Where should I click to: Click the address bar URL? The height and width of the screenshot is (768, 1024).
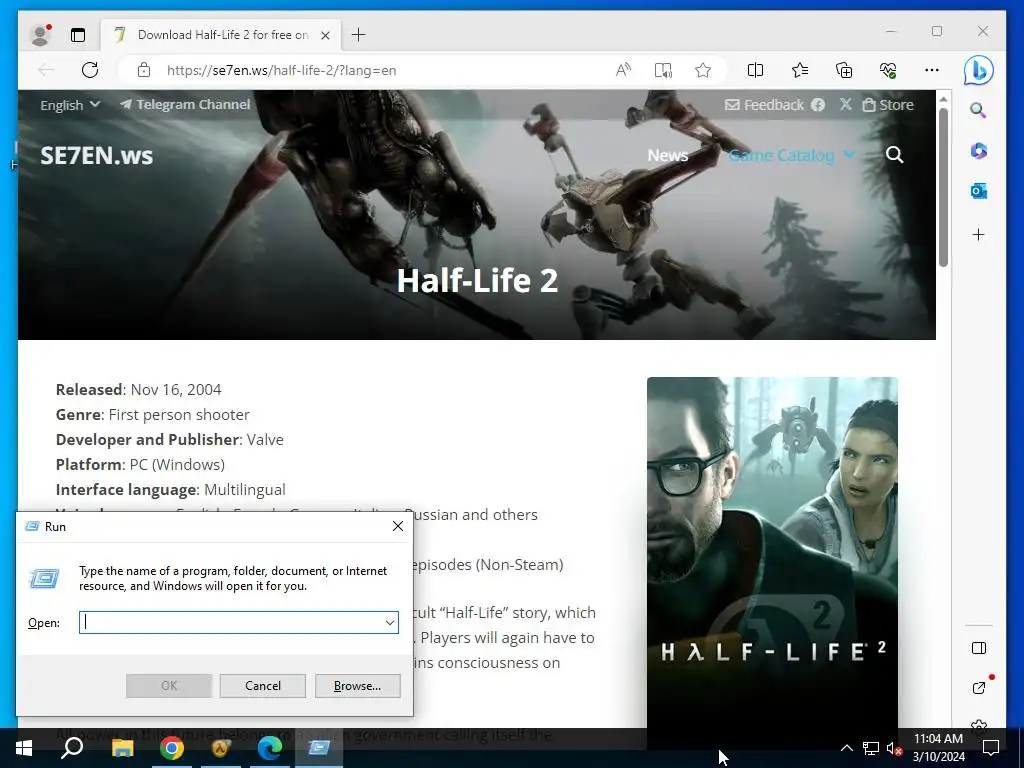pyautogui.click(x=281, y=71)
